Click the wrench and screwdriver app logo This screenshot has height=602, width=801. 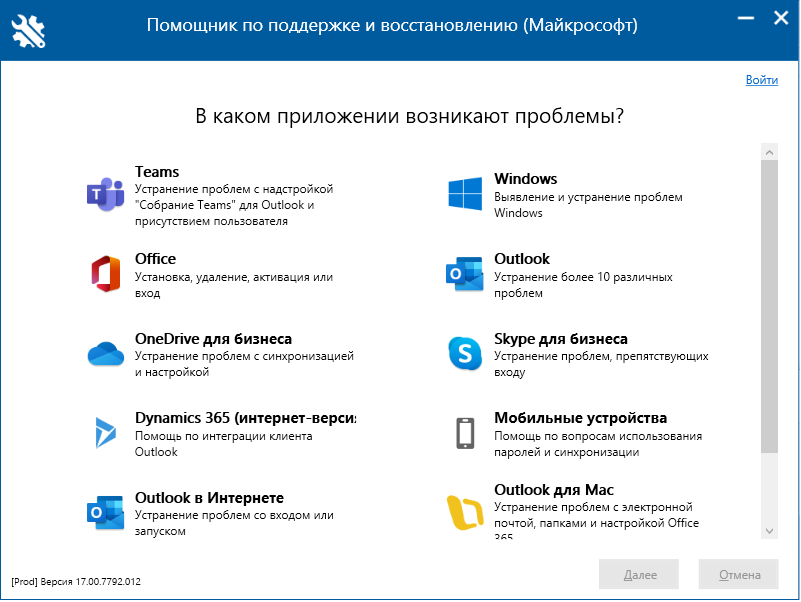coord(29,31)
